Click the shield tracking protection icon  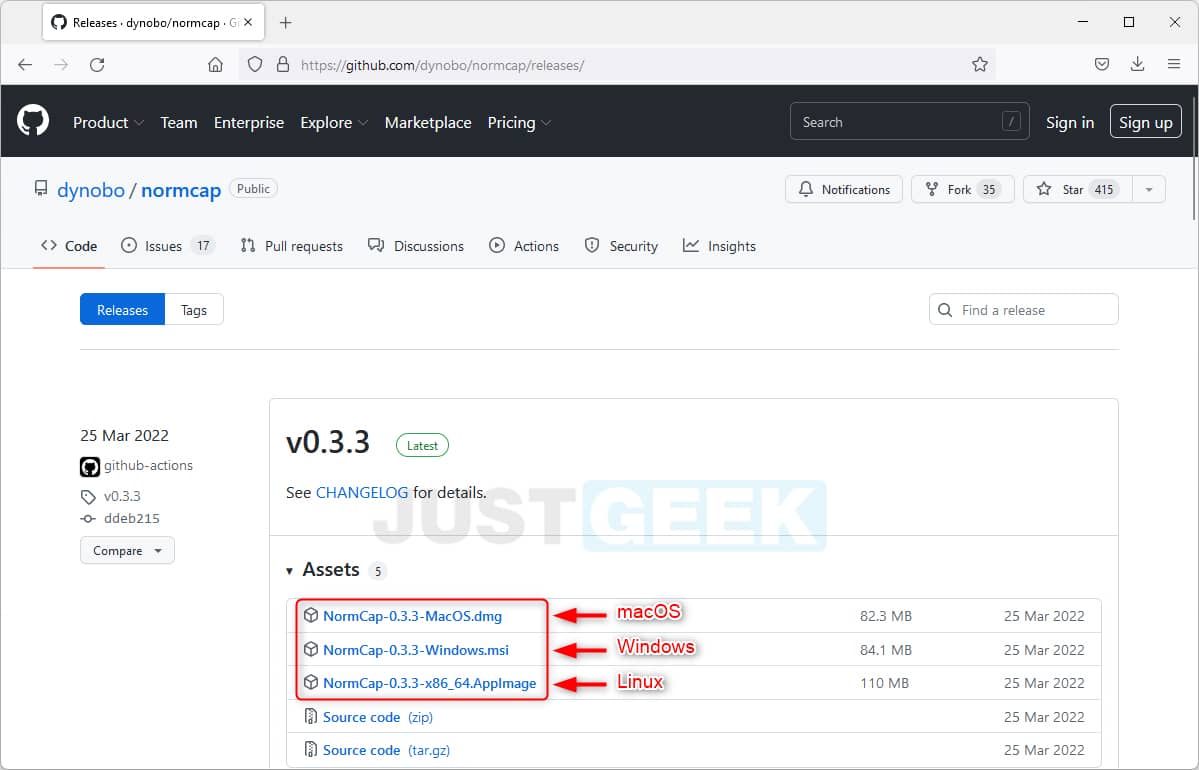pos(255,64)
